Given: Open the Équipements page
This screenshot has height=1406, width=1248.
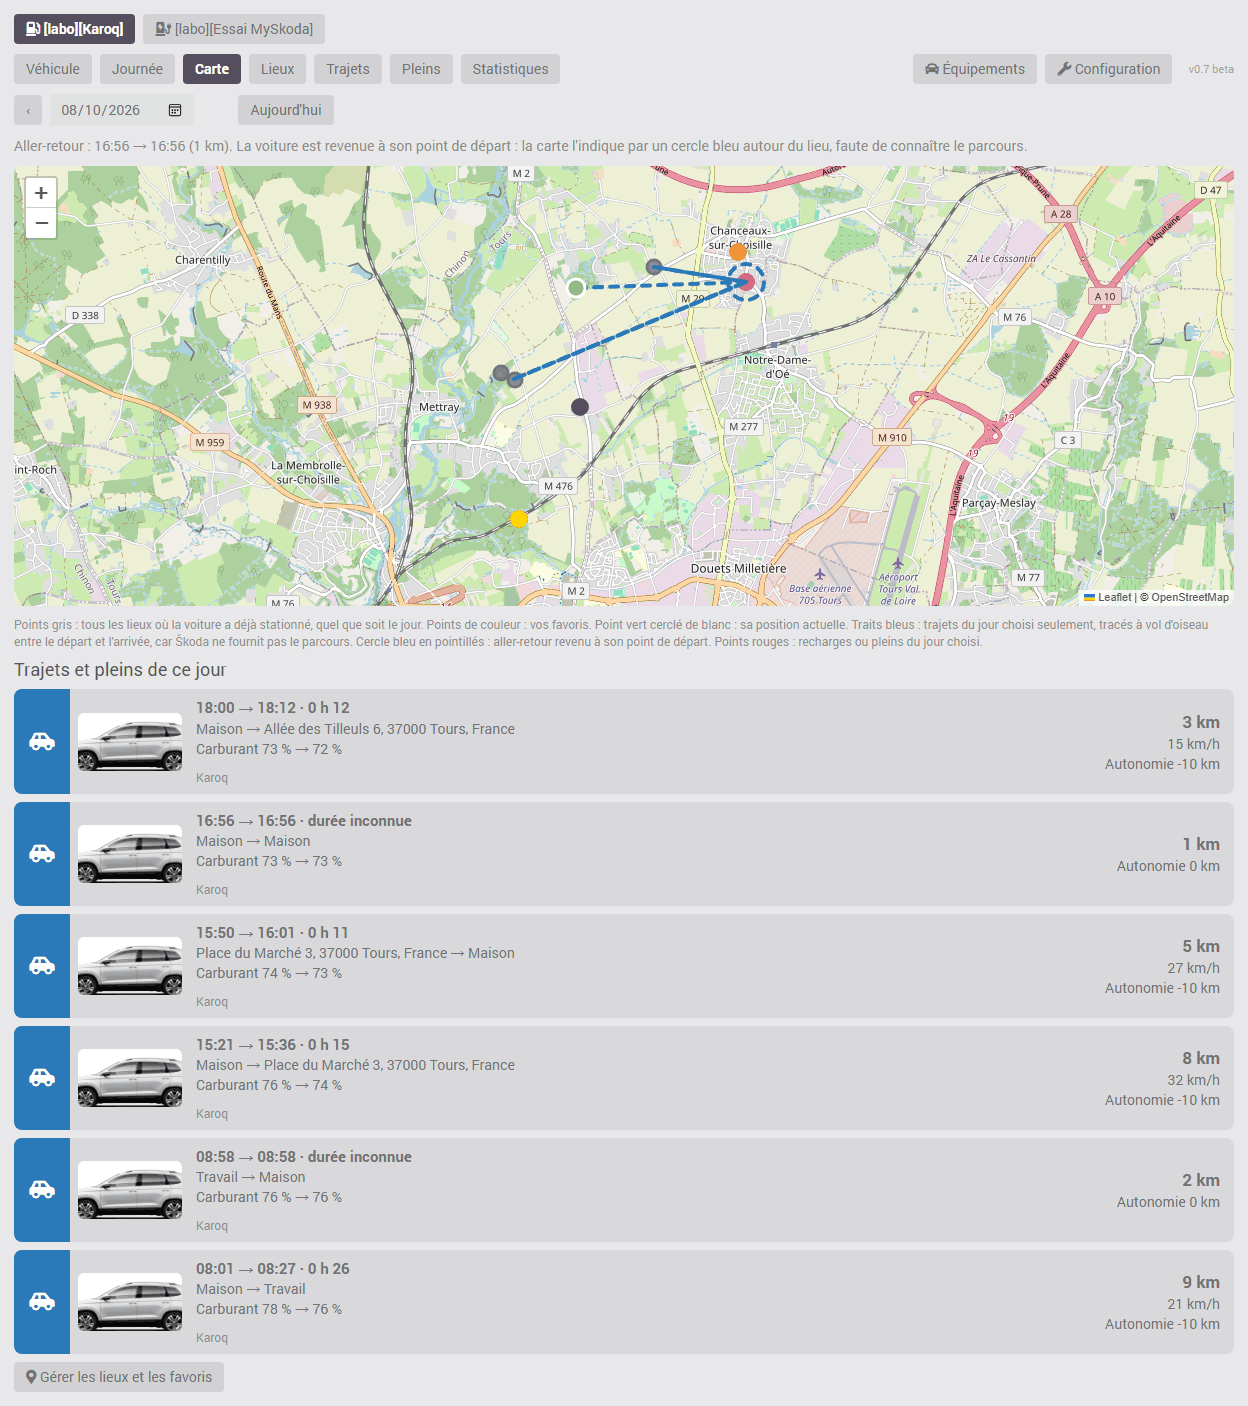Looking at the screenshot, I should click(x=975, y=69).
